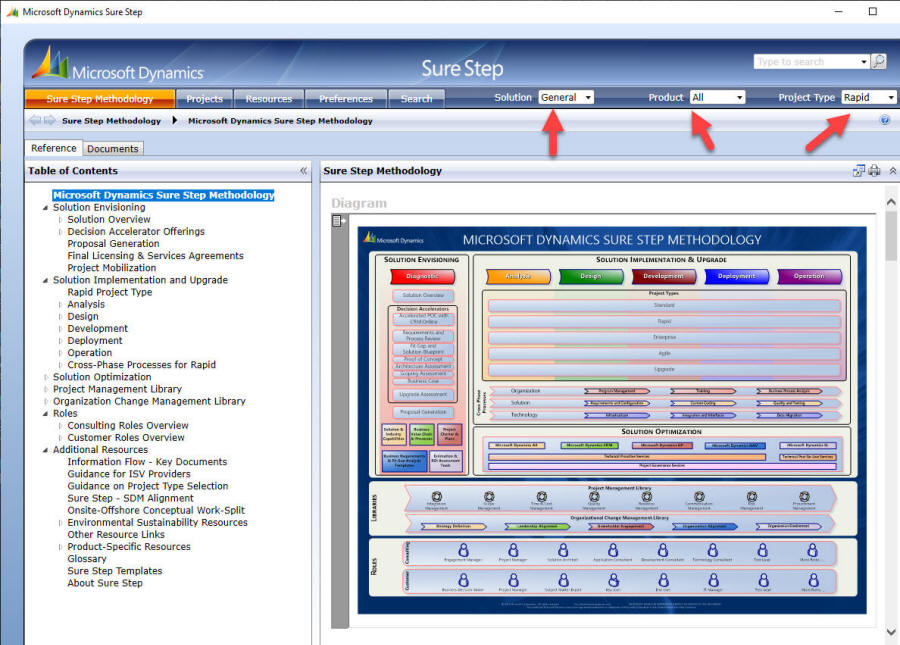Switch to the Projects tab
The height and width of the screenshot is (645, 900).
point(204,99)
